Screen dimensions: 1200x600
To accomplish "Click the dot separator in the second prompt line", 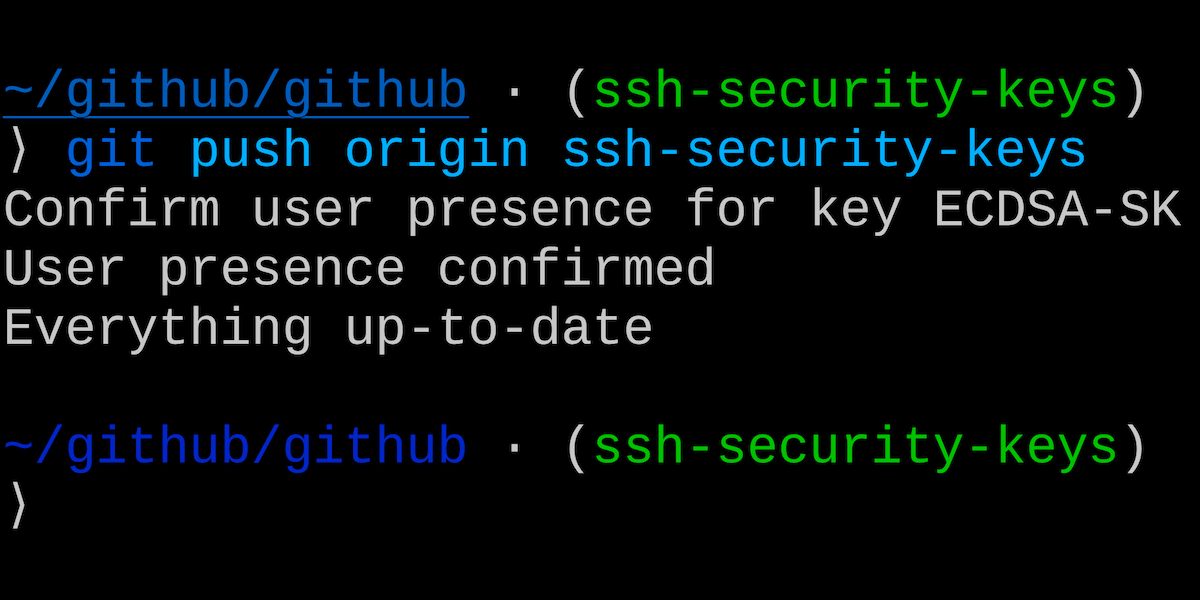I will pos(514,447).
